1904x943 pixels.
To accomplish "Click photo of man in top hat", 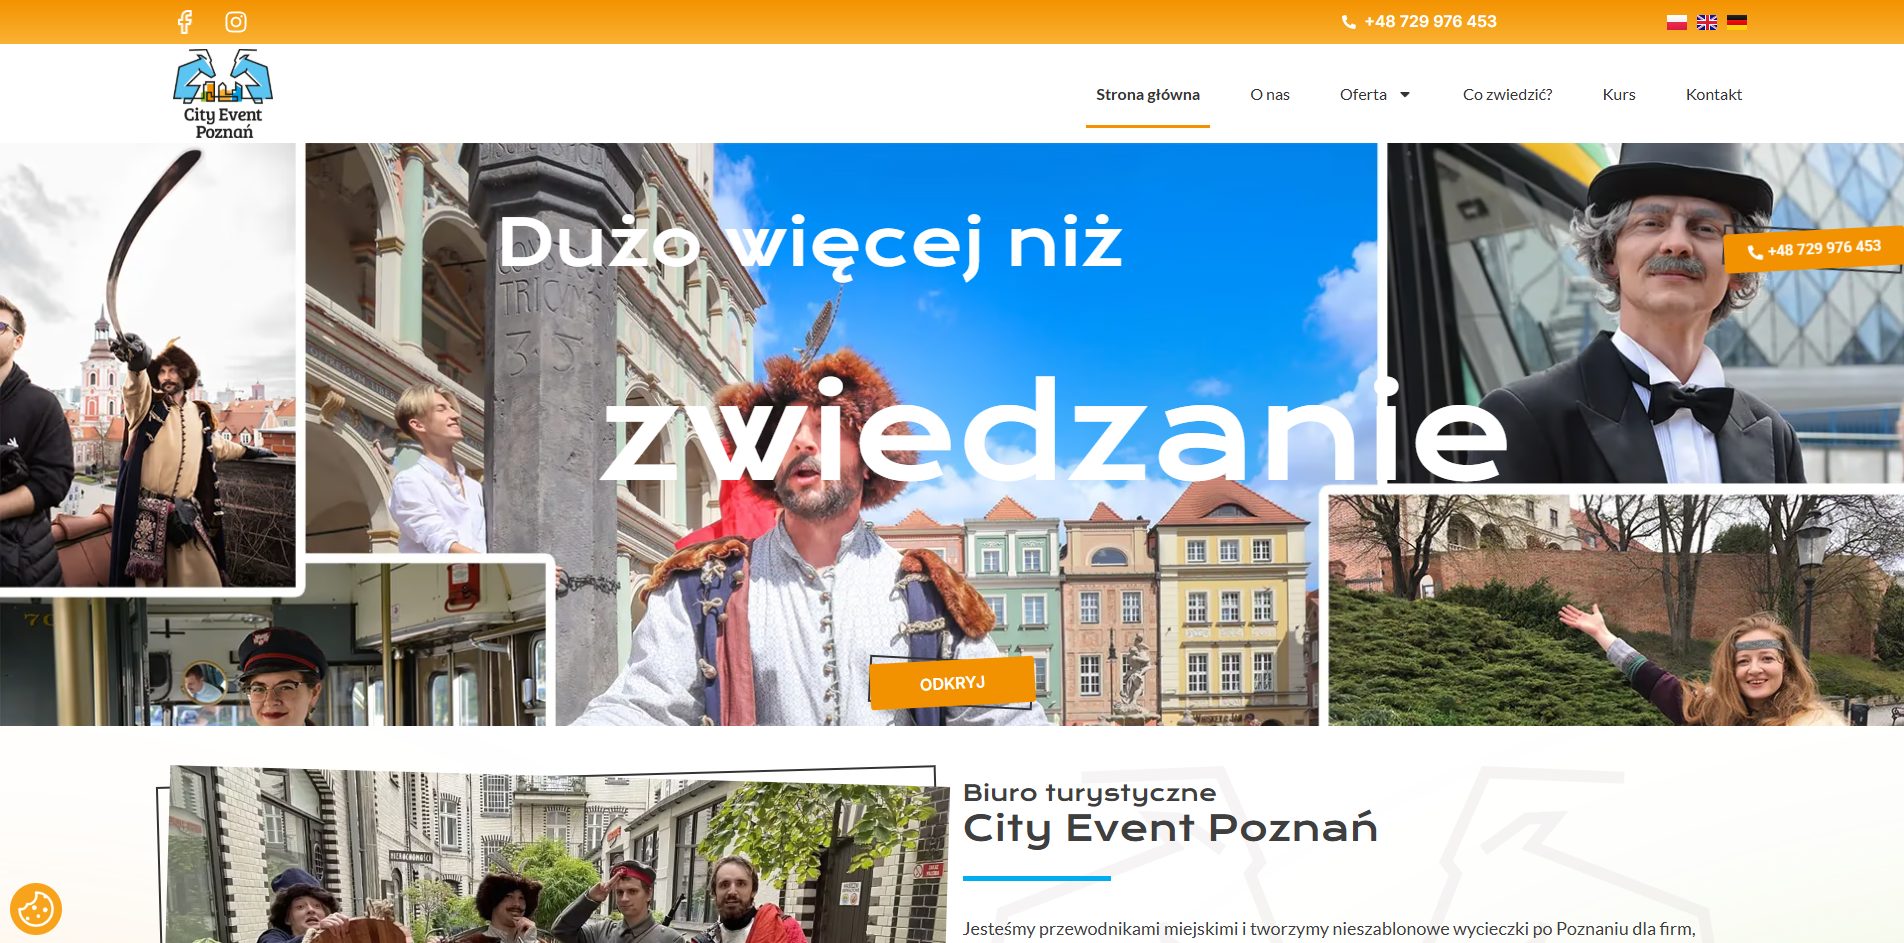I will (1645, 313).
